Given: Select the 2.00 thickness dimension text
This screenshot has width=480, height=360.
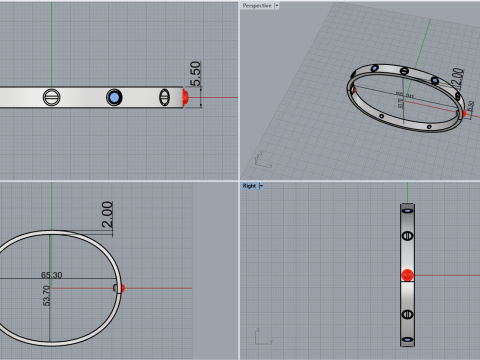Looking at the screenshot, I should click(x=107, y=214).
